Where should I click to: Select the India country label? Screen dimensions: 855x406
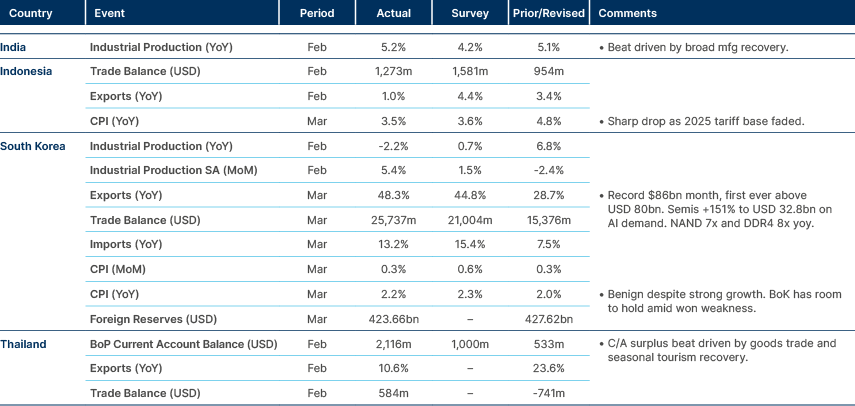tap(13, 47)
